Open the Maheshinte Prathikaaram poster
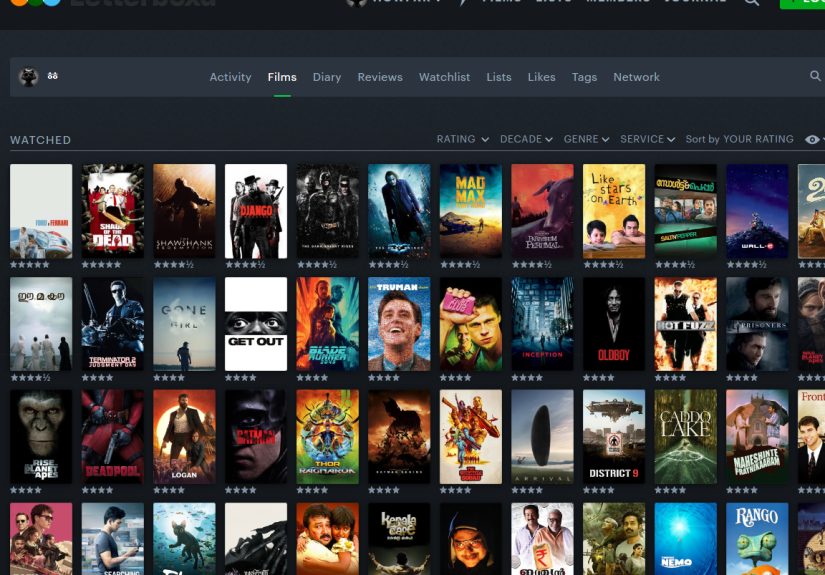This screenshot has height=575, width=825. pyautogui.click(x=757, y=437)
